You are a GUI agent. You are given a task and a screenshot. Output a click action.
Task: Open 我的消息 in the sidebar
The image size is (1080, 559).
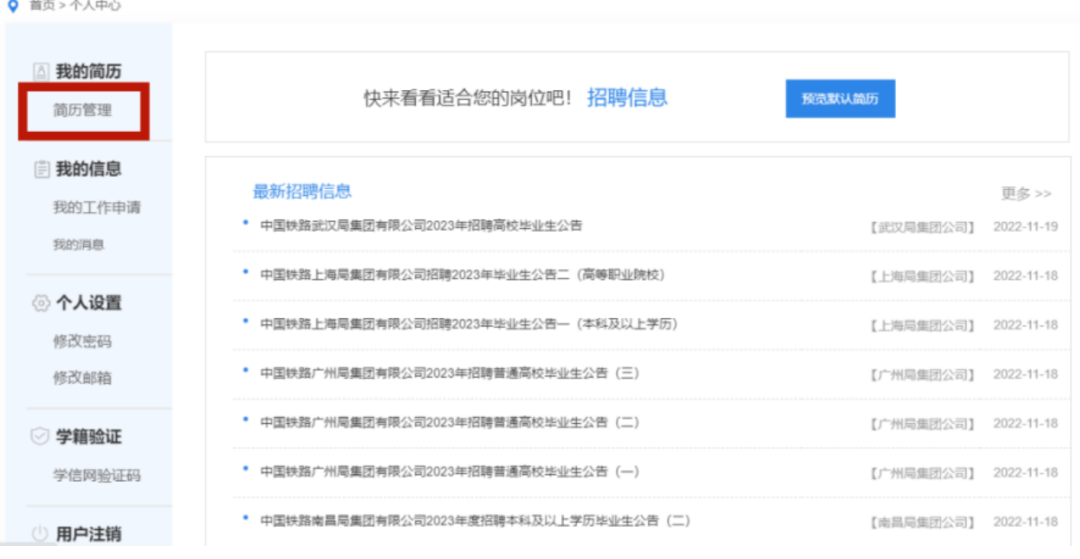(79, 245)
